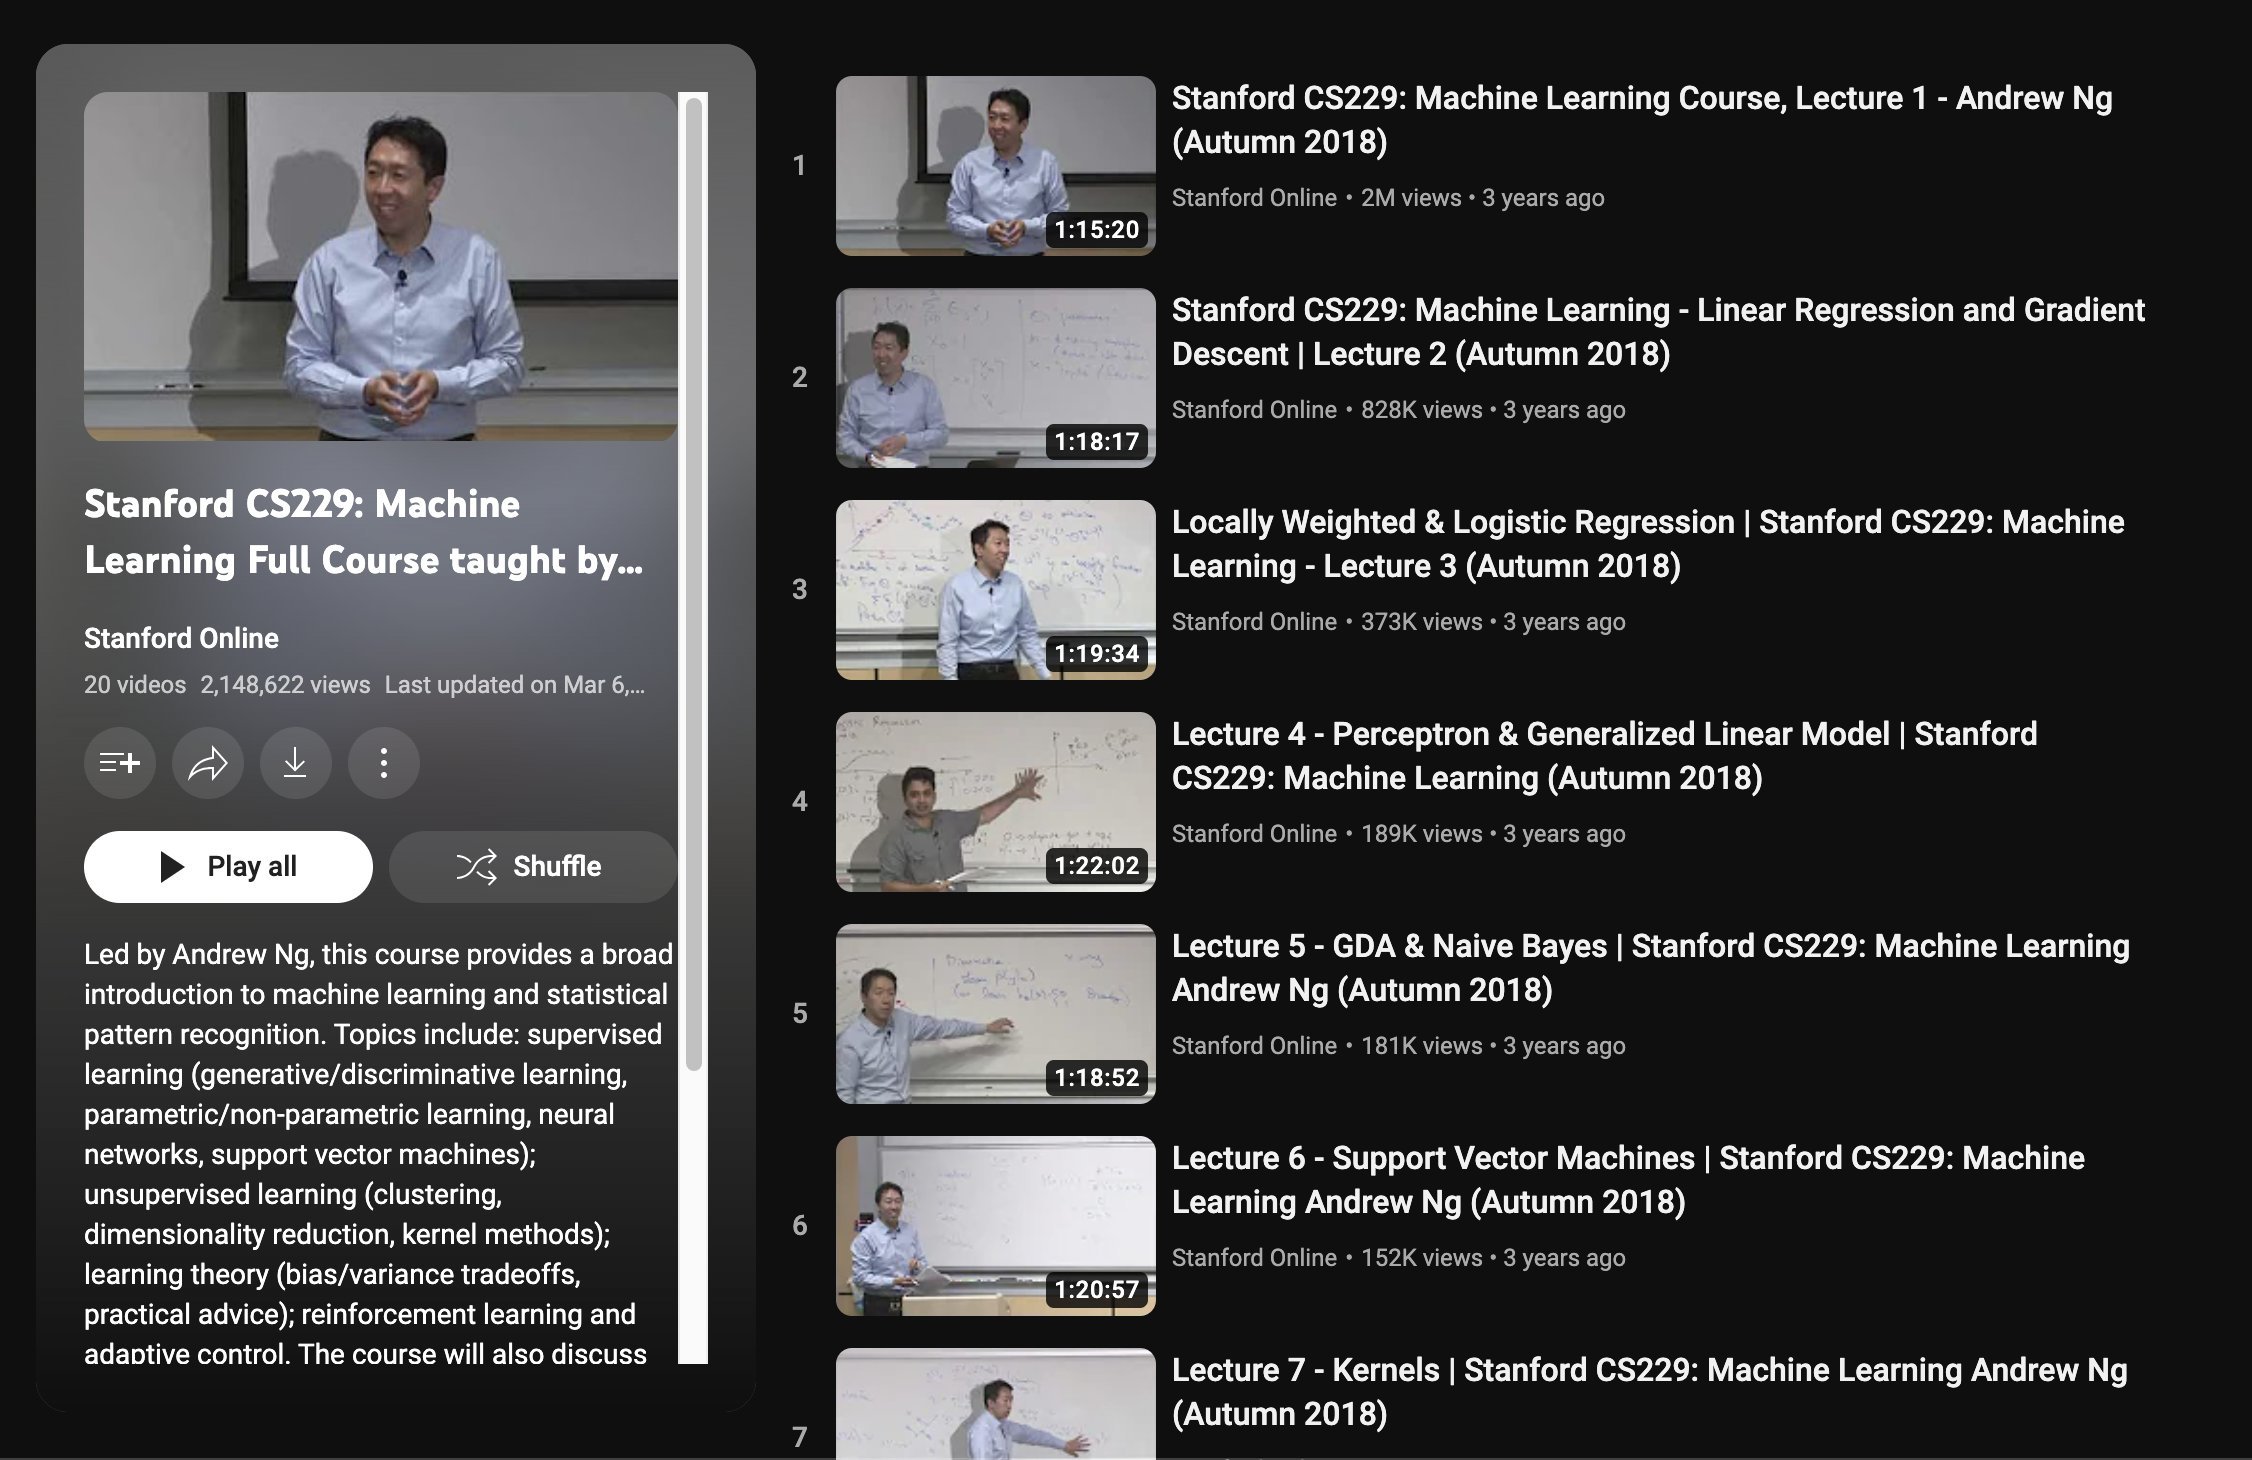This screenshot has height=1460, width=2252.
Task: Open Lecture 2 Linear Regression thumbnail
Action: (995, 377)
